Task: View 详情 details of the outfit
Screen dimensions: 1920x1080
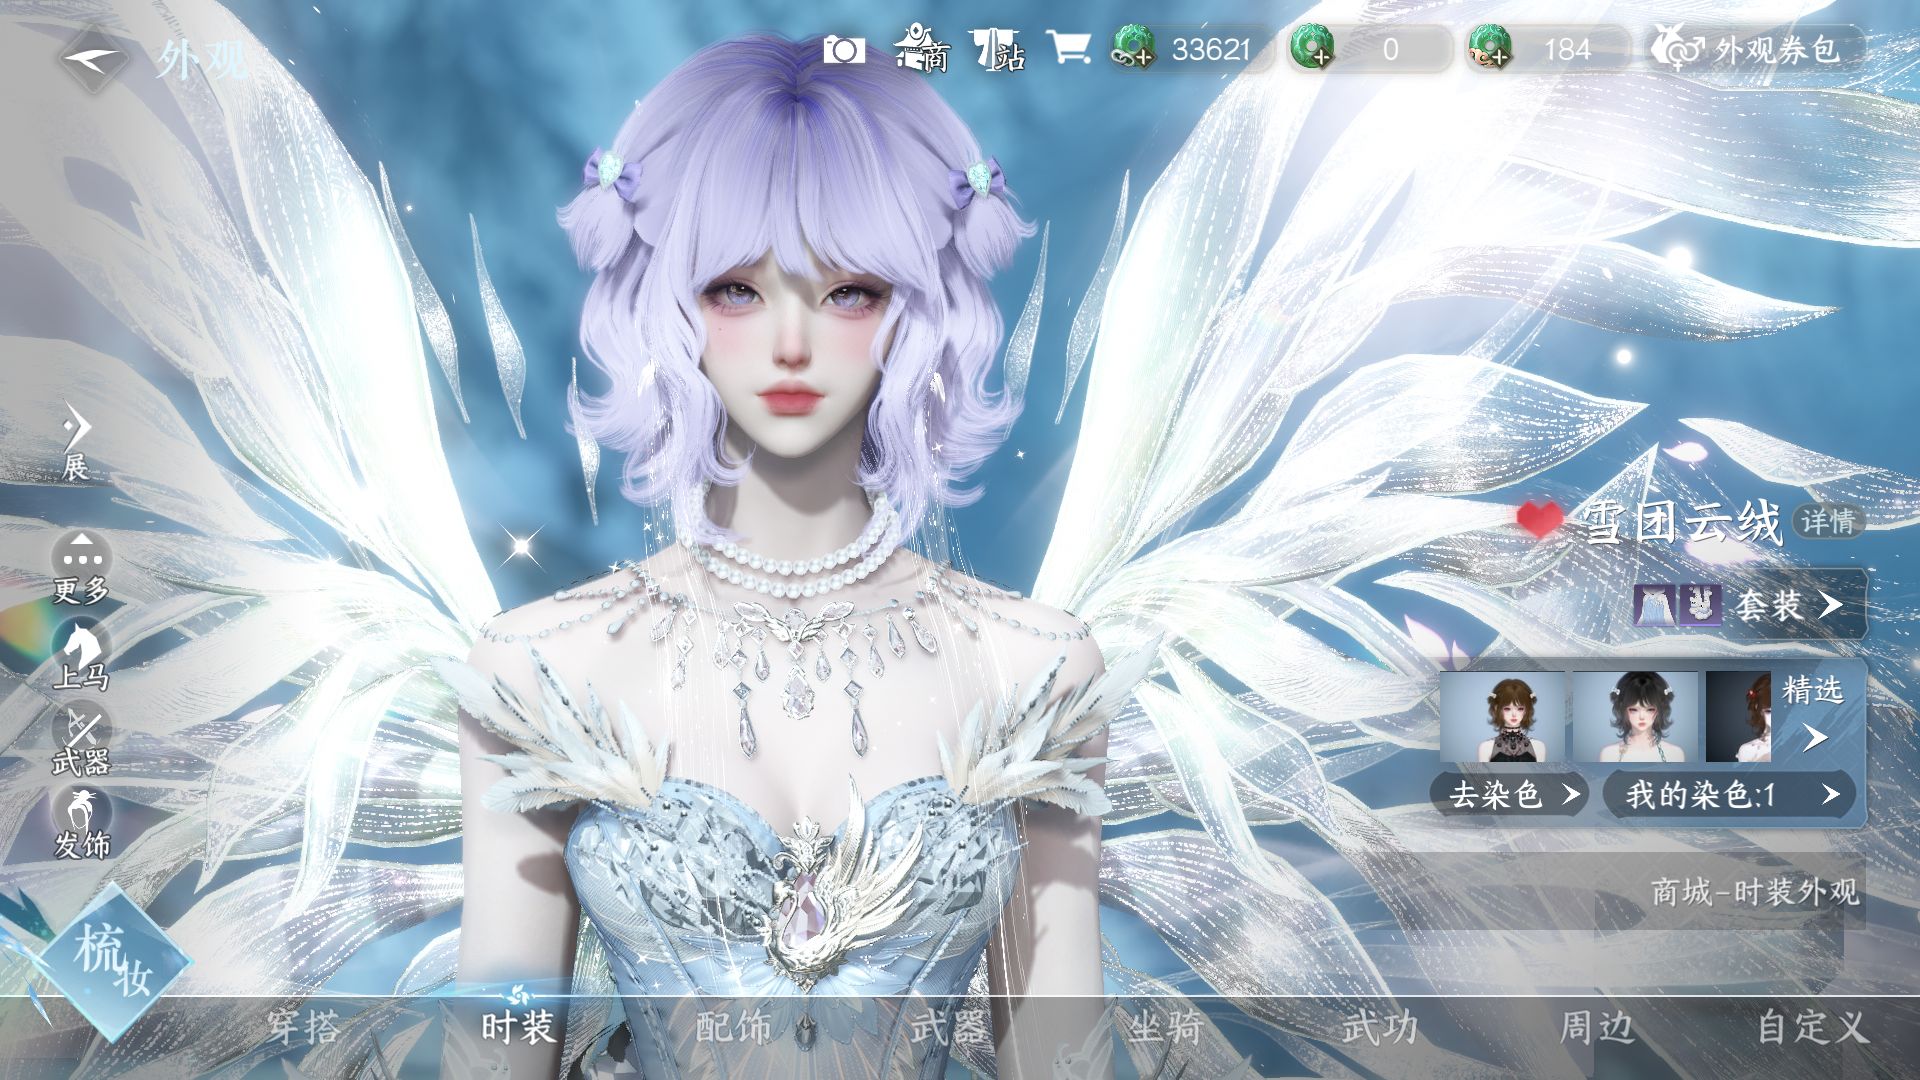Action: point(1827,521)
